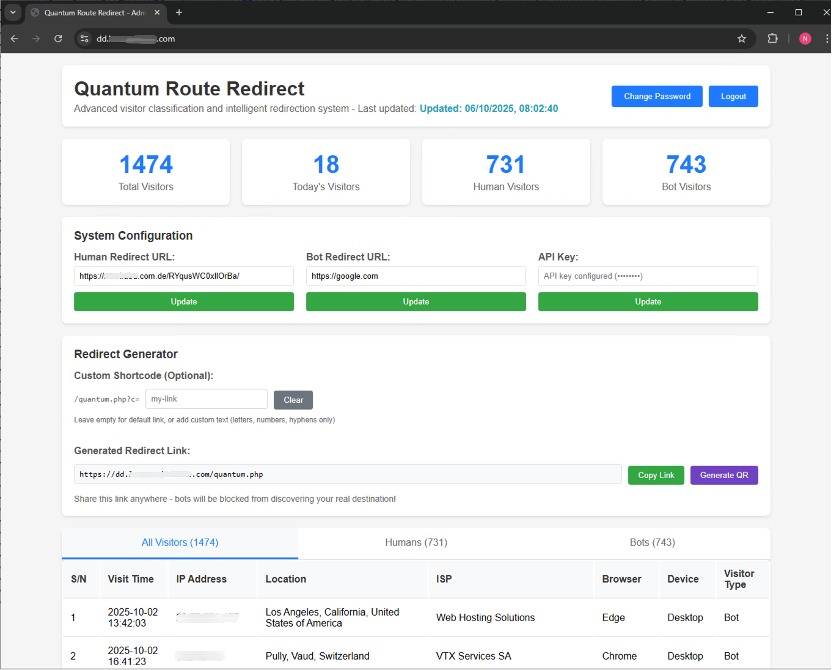This screenshot has width=832, height=670.
Task: Switch to the Bots (743) tab
Action: (651, 542)
